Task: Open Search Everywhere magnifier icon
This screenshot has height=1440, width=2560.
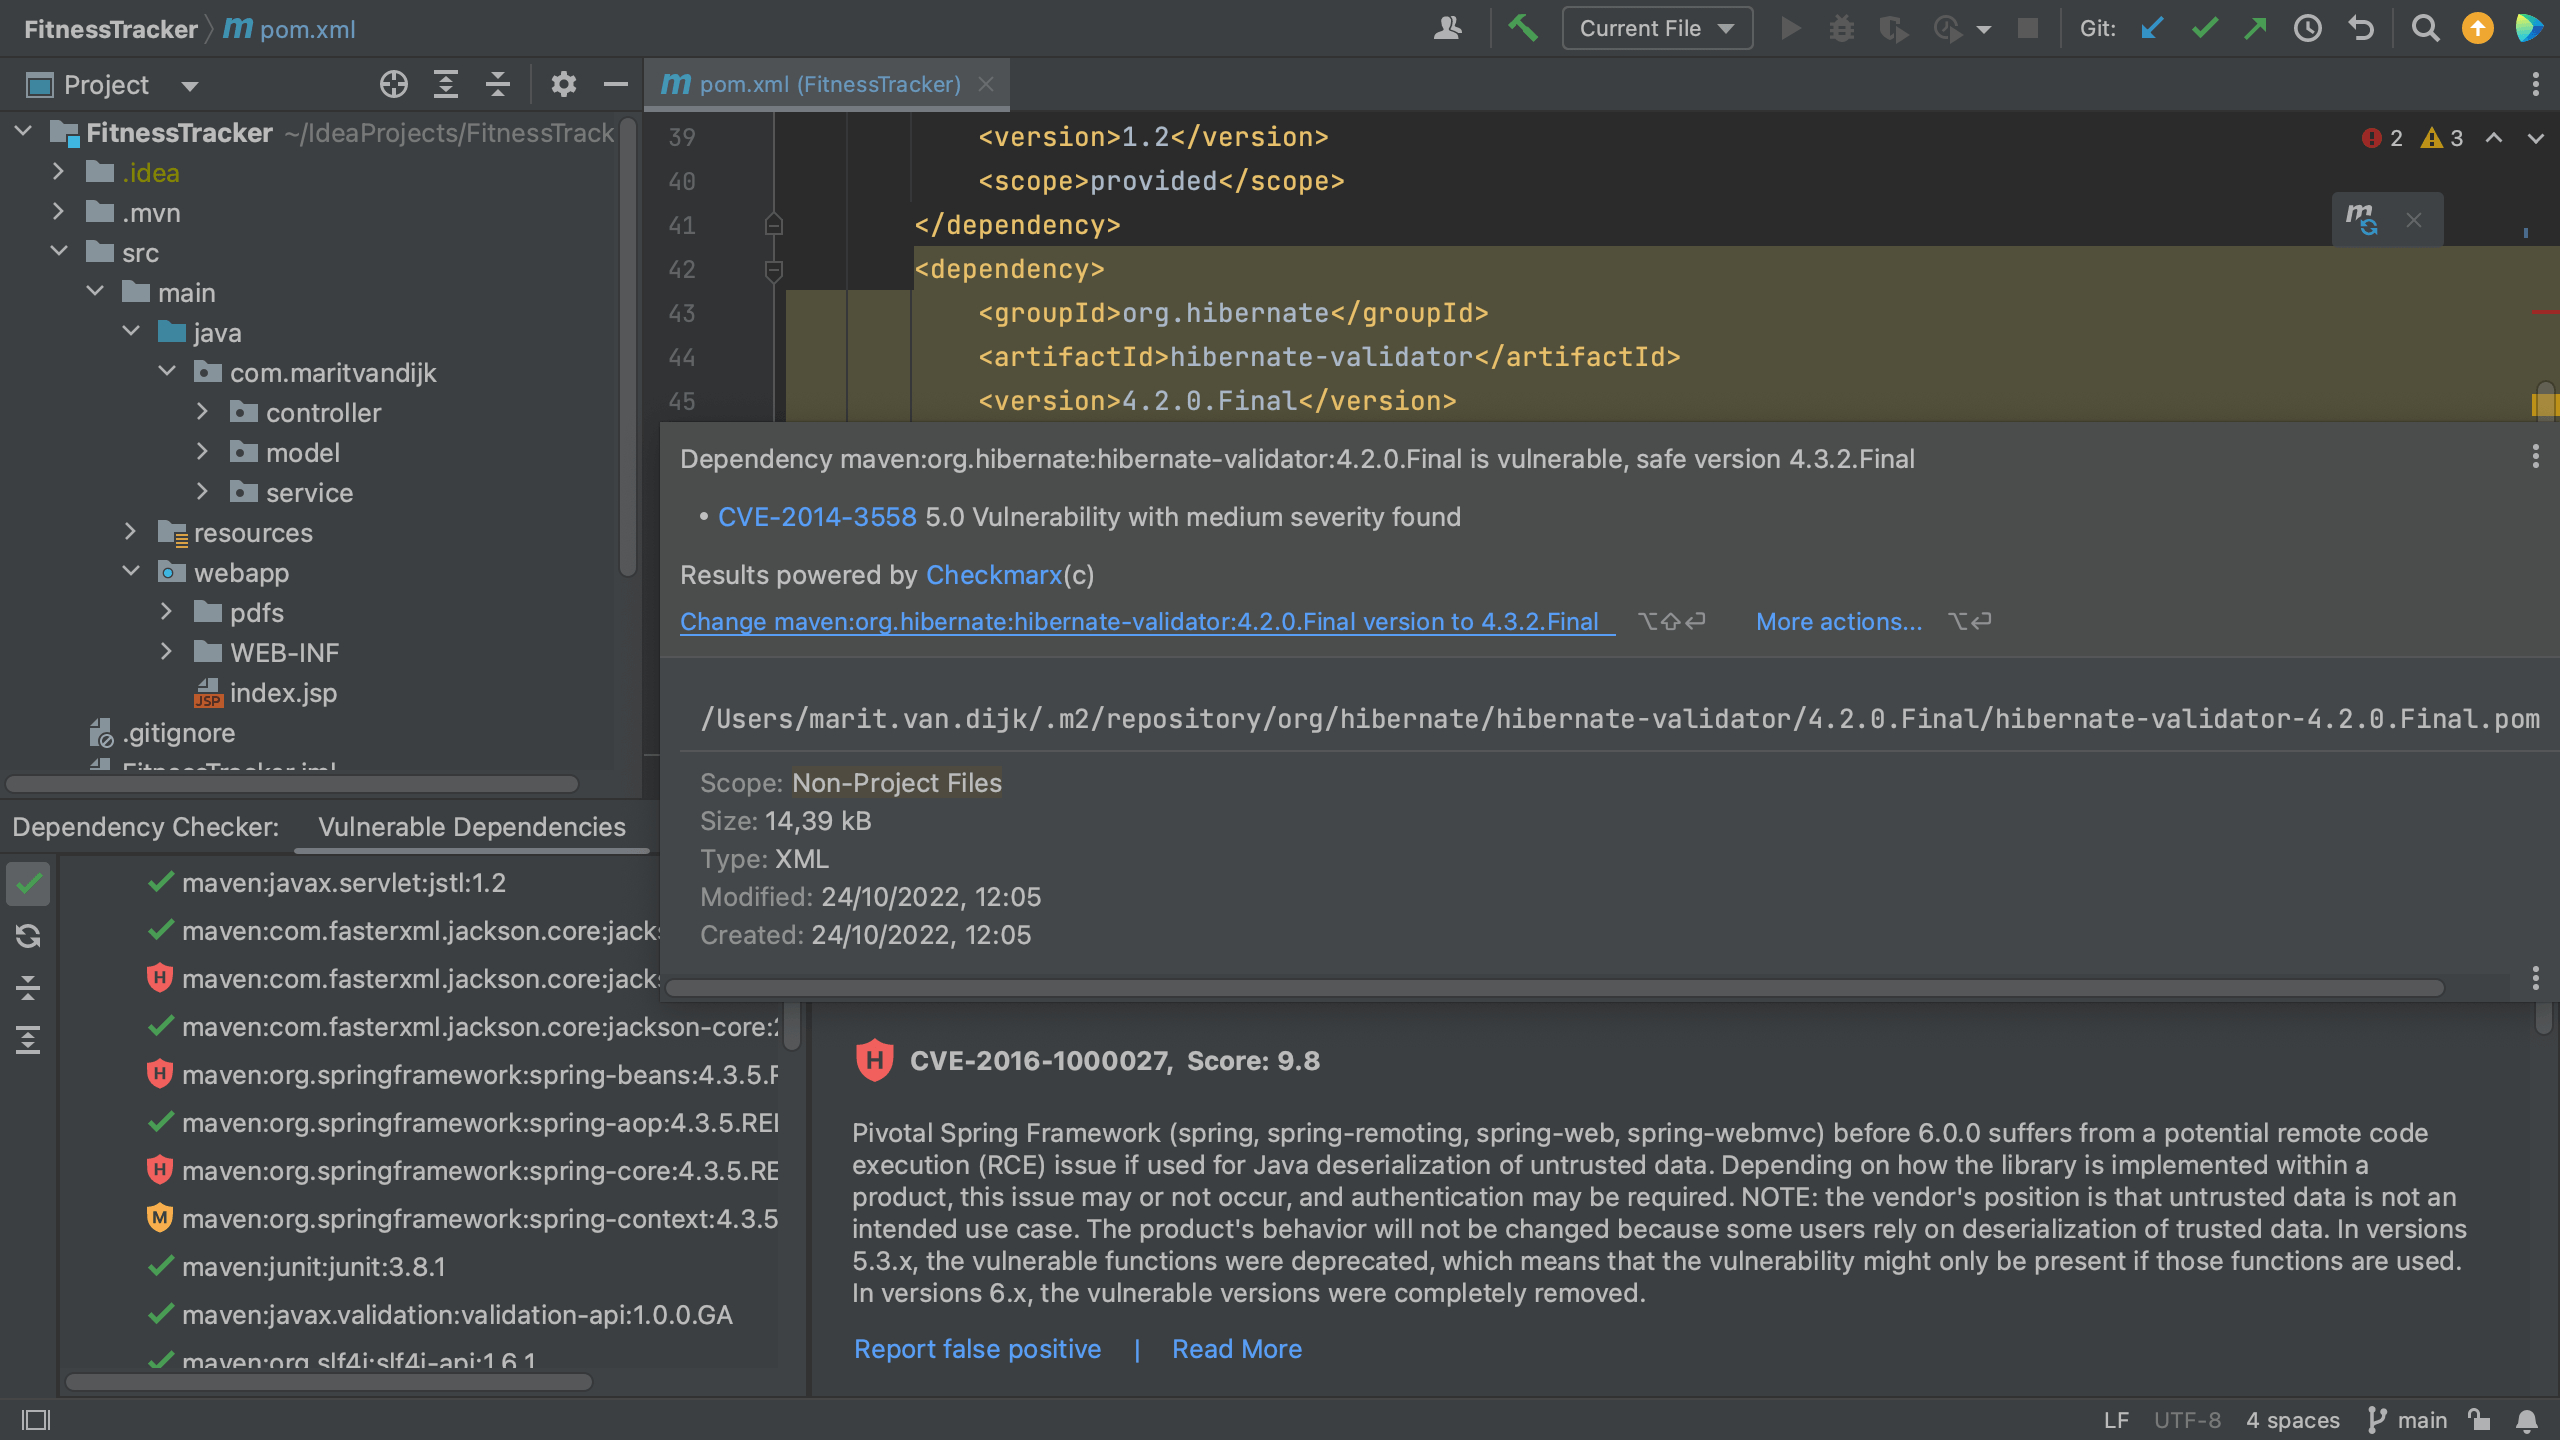Action: 2425,28
